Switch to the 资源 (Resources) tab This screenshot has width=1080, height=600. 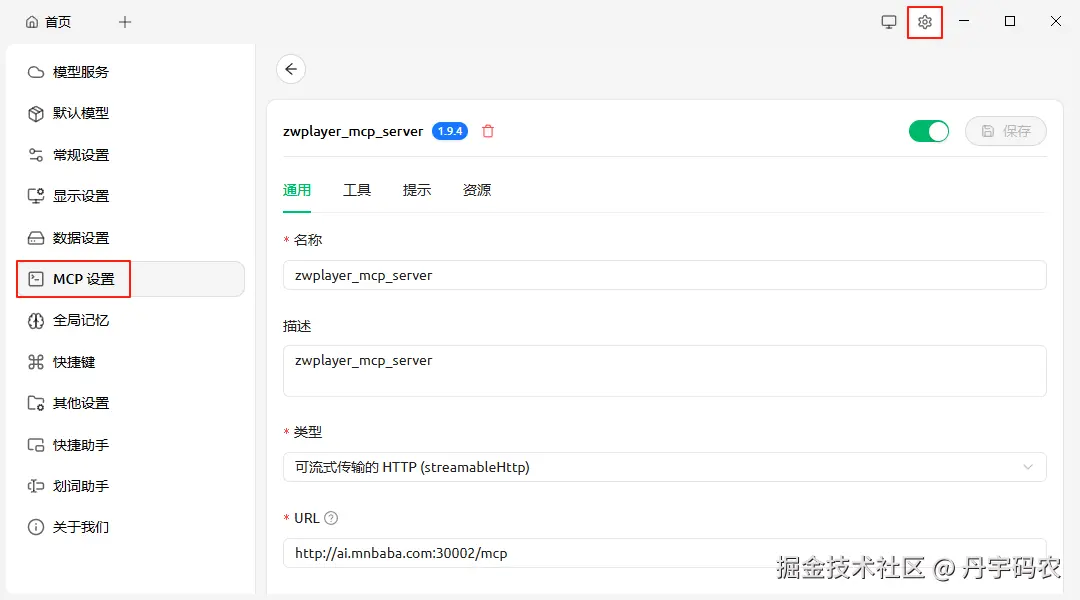pos(477,189)
